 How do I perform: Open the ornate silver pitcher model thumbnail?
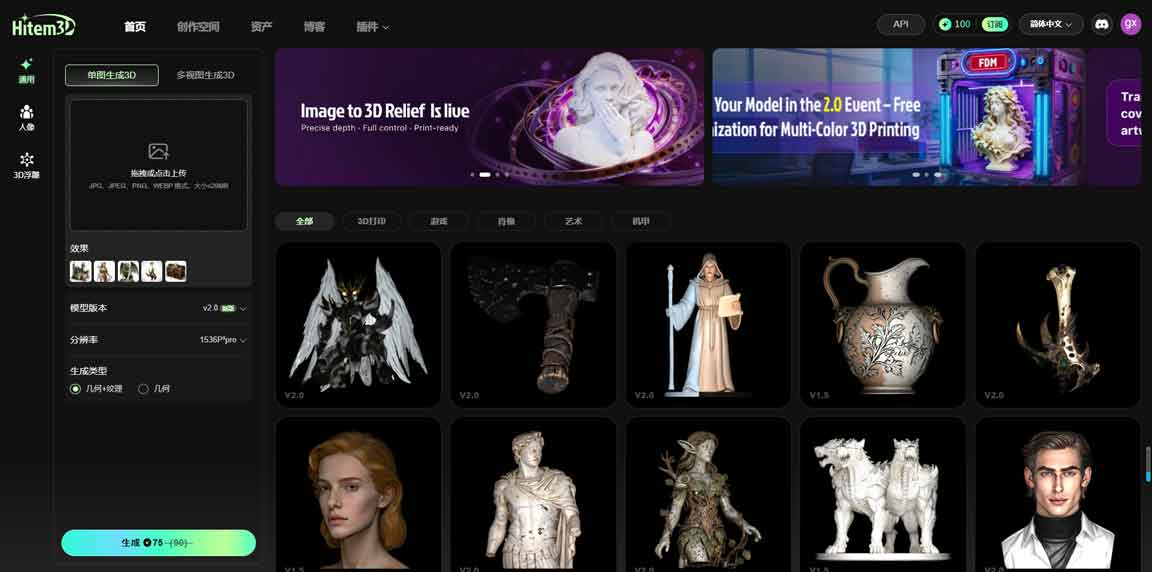(x=882, y=324)
